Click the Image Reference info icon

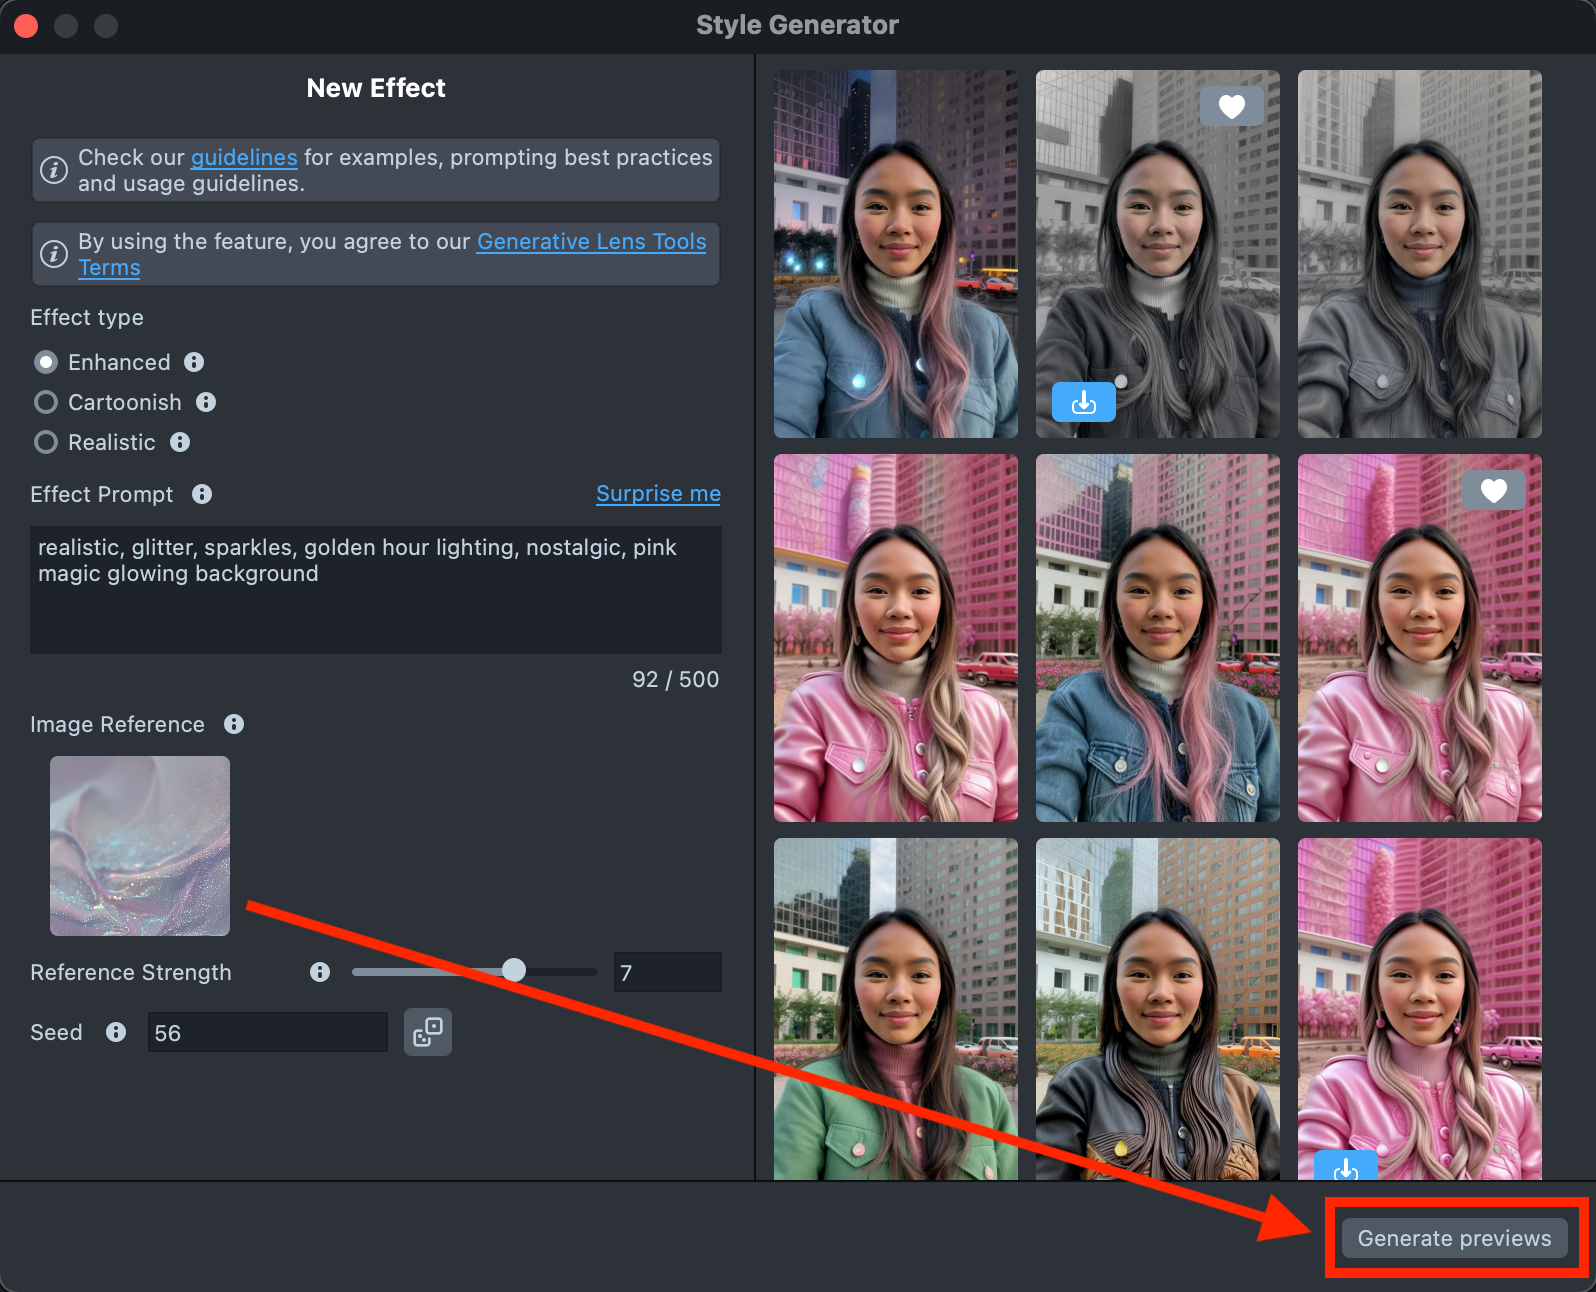pyautogui.click(x=234, y=724)
